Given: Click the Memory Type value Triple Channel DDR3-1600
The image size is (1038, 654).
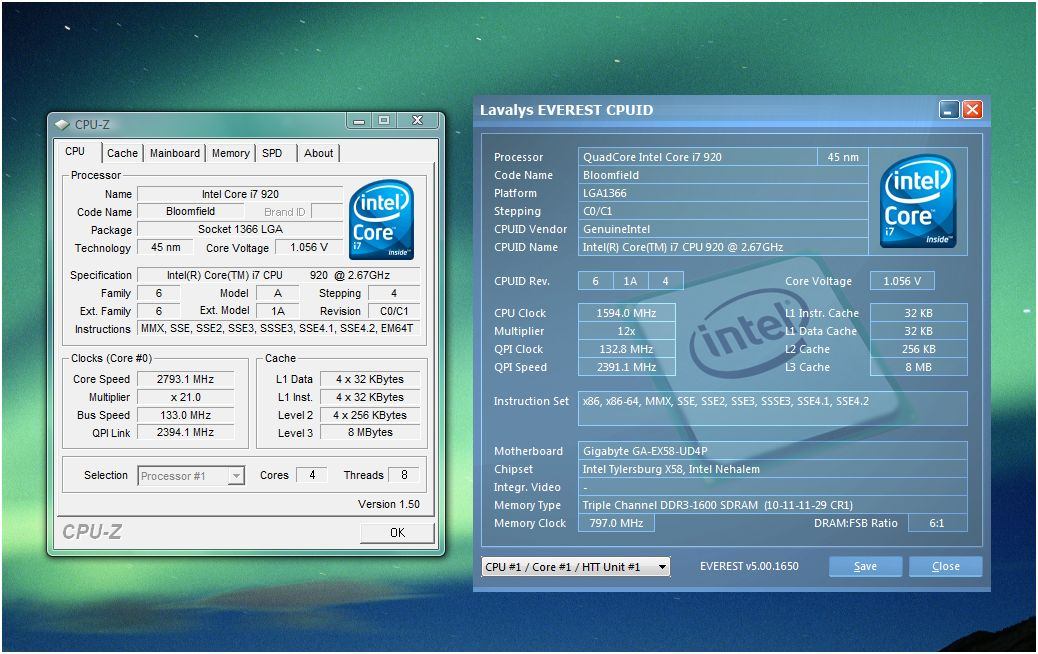Looking at the screenshot, I should [x=772, y=505].
